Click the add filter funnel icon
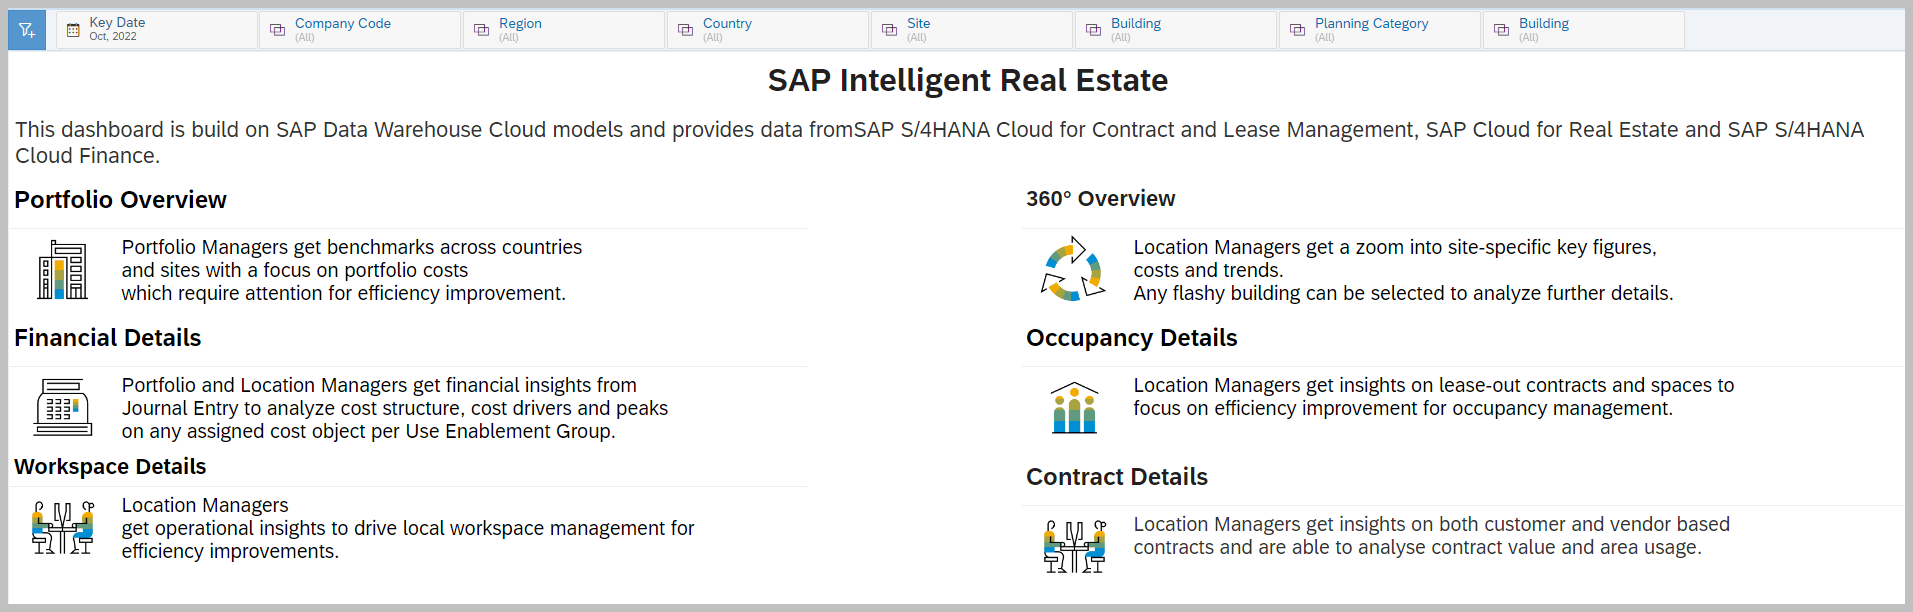Screen dimensions: 1913x612 (27, 30)
